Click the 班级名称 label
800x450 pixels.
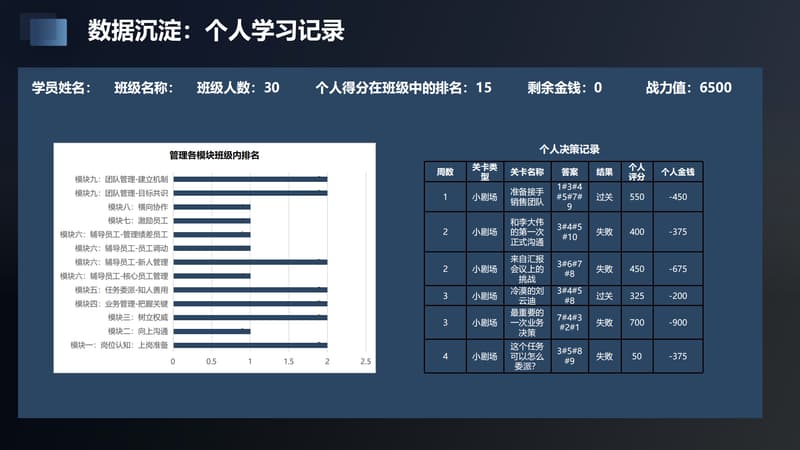[147, 88]
